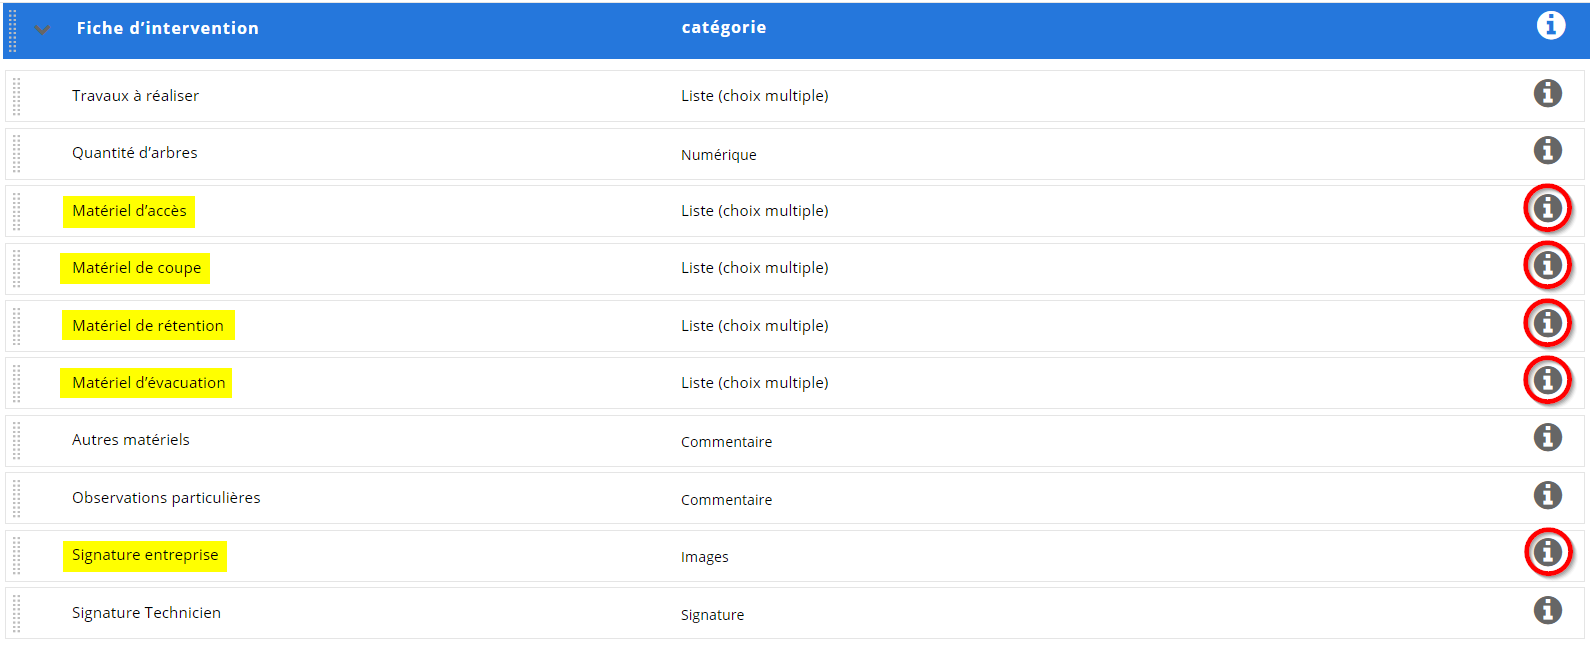The height and width of the screenshot is (646, 1590).
Task: Open info for Observations particulières row
Action: (1548, 495)
